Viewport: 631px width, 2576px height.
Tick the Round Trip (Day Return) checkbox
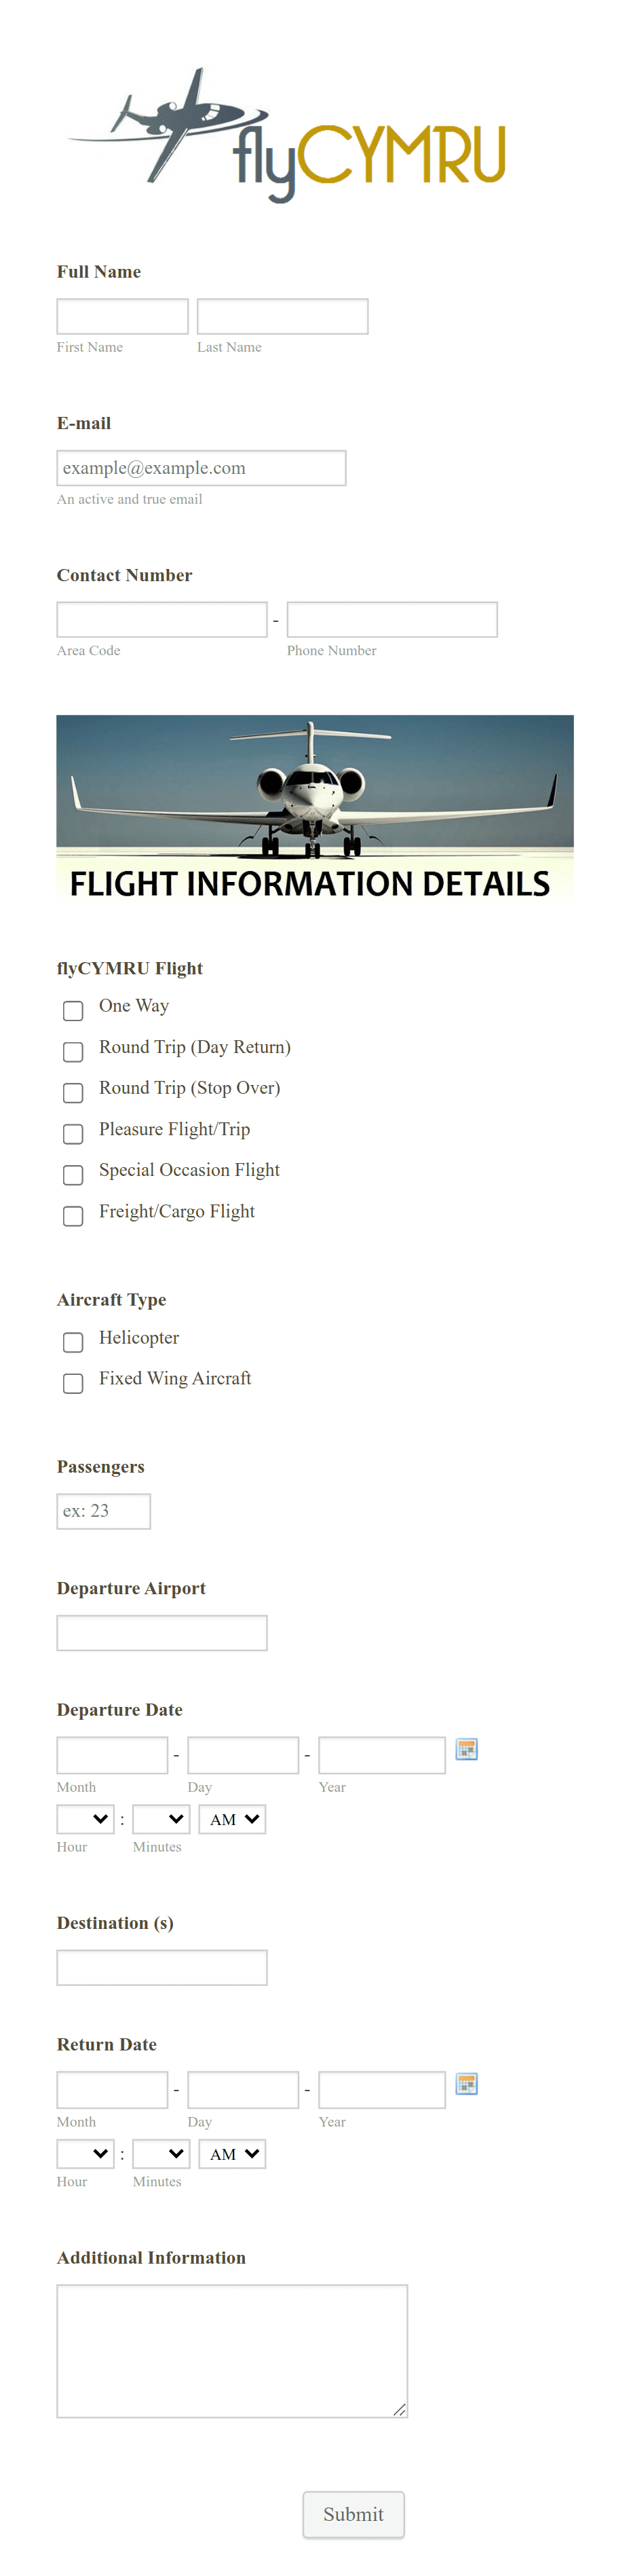click(x=73, y=1052)
